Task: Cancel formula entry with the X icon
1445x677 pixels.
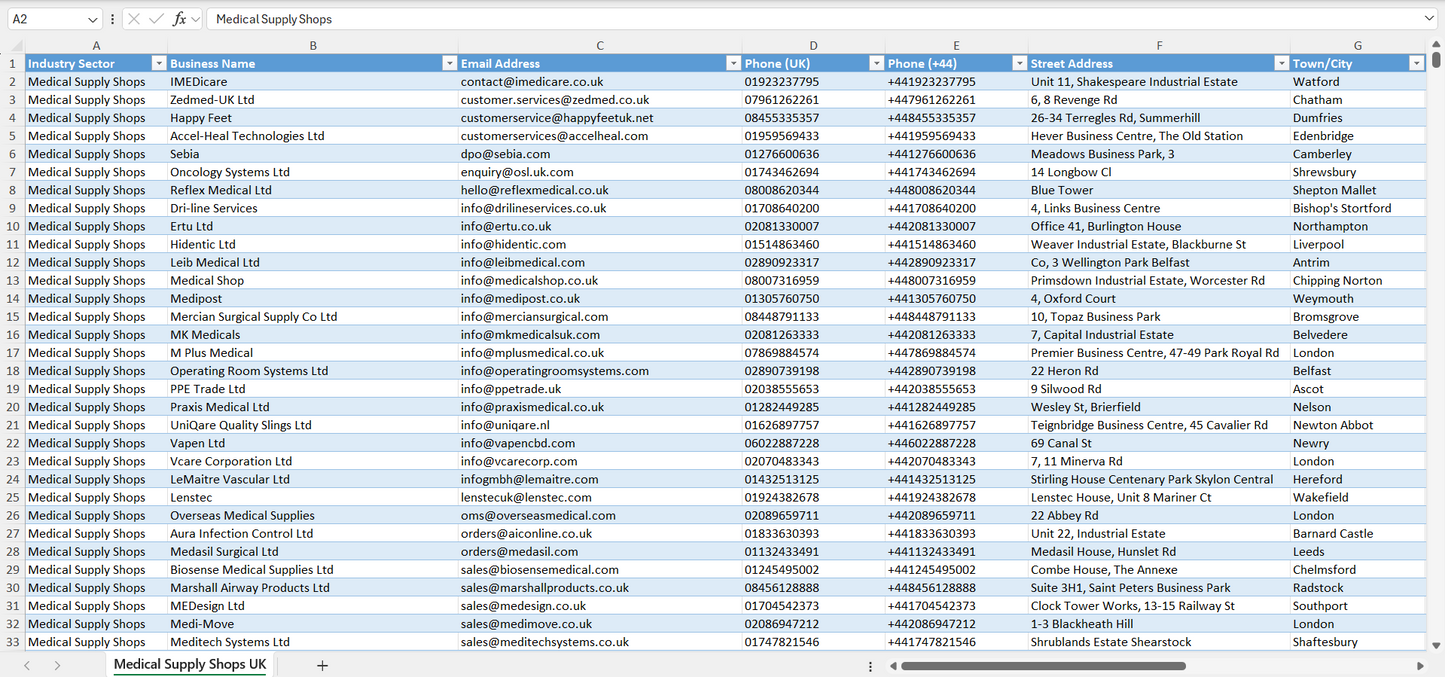Action: (134, 19)
